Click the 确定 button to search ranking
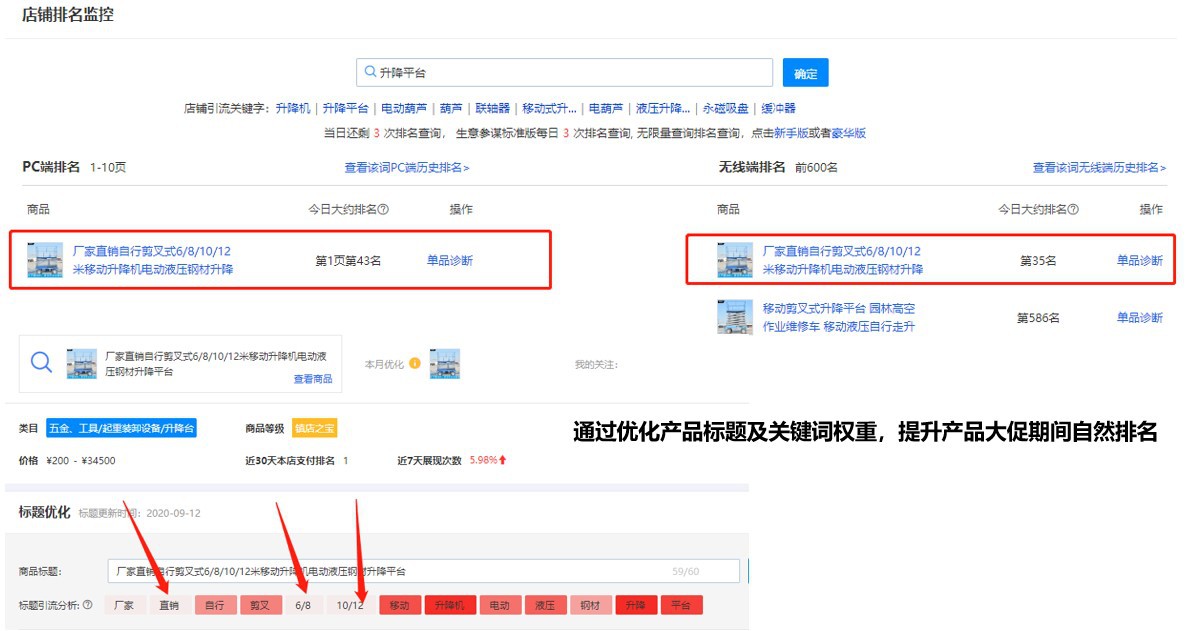This screenshot has height=631, width=1191. [805, 73]
